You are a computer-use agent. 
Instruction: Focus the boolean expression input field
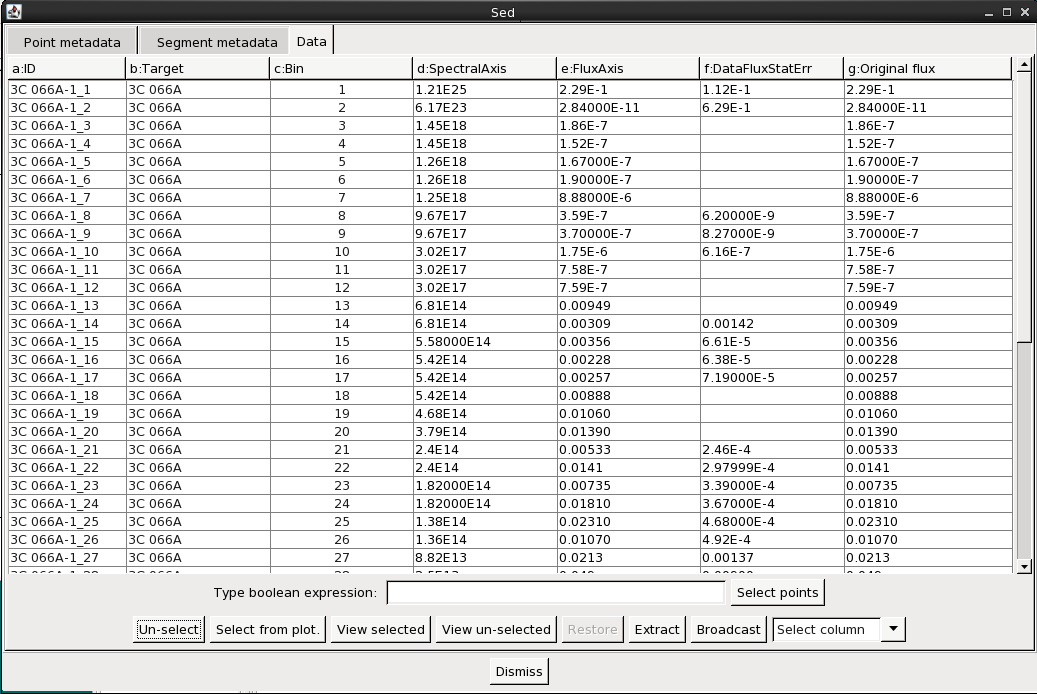(x=556, y=592)
